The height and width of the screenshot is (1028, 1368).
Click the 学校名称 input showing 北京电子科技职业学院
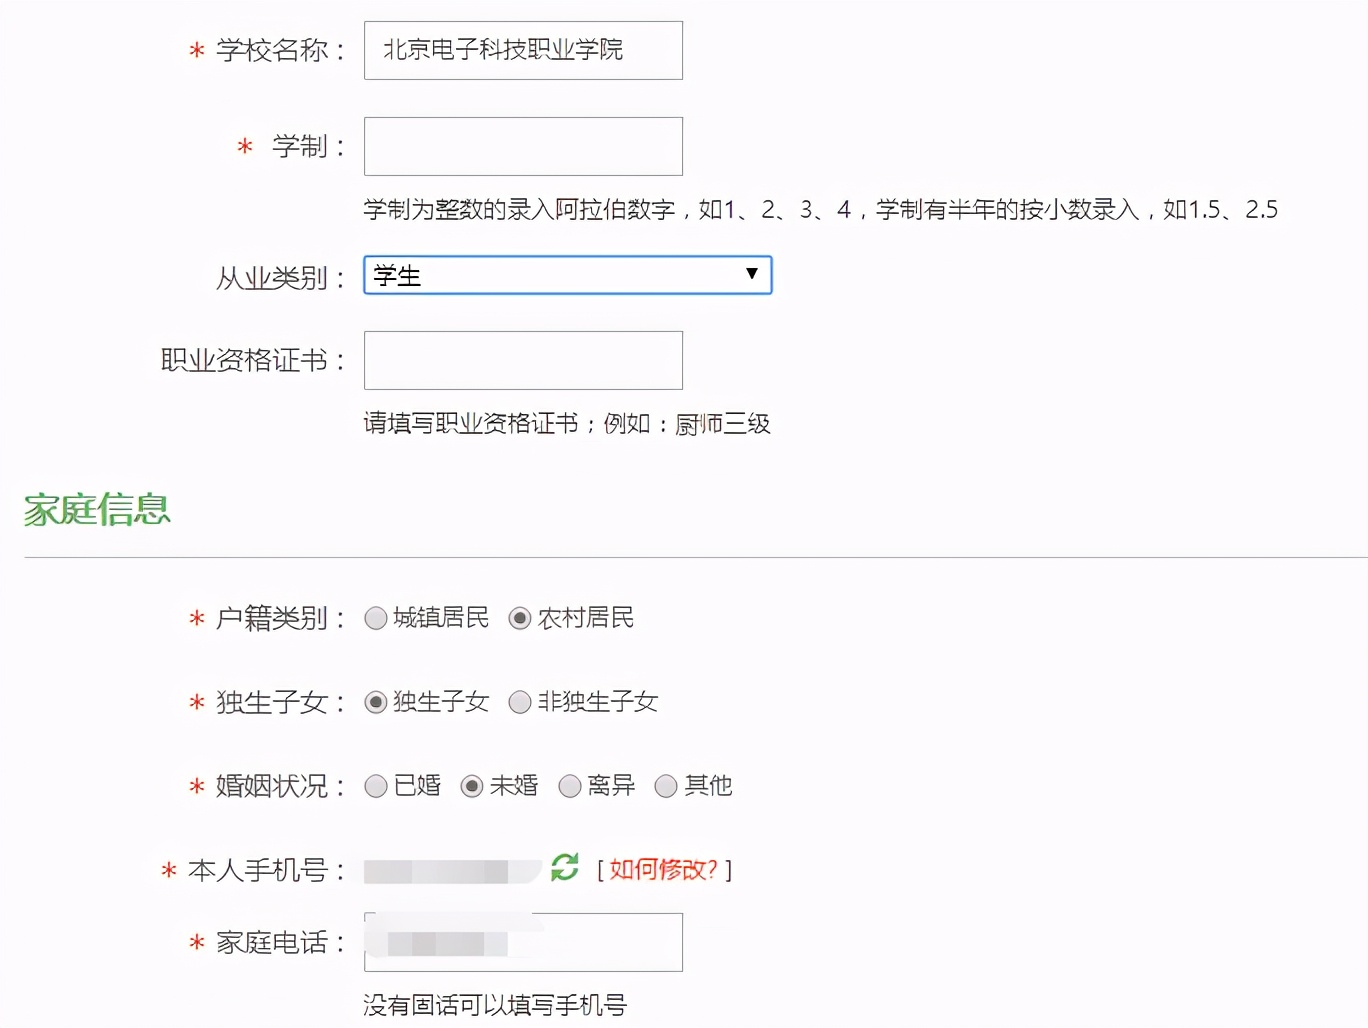tap(522, 50)
